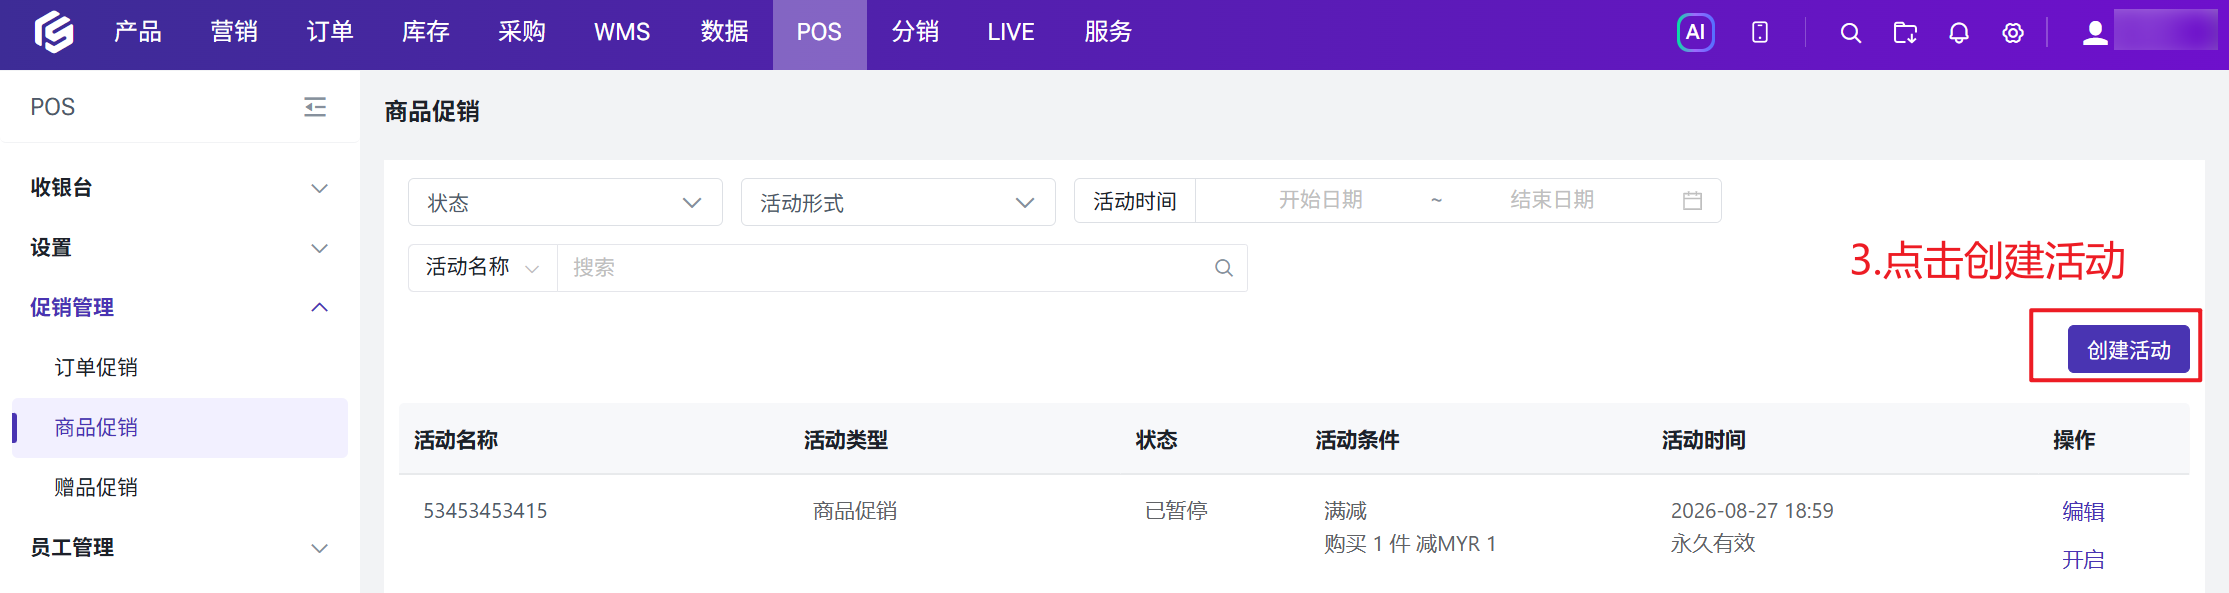This screenshot has width=2229, height=593.
Task: Click the mobile device icon in header
Action: point(1760,33)
